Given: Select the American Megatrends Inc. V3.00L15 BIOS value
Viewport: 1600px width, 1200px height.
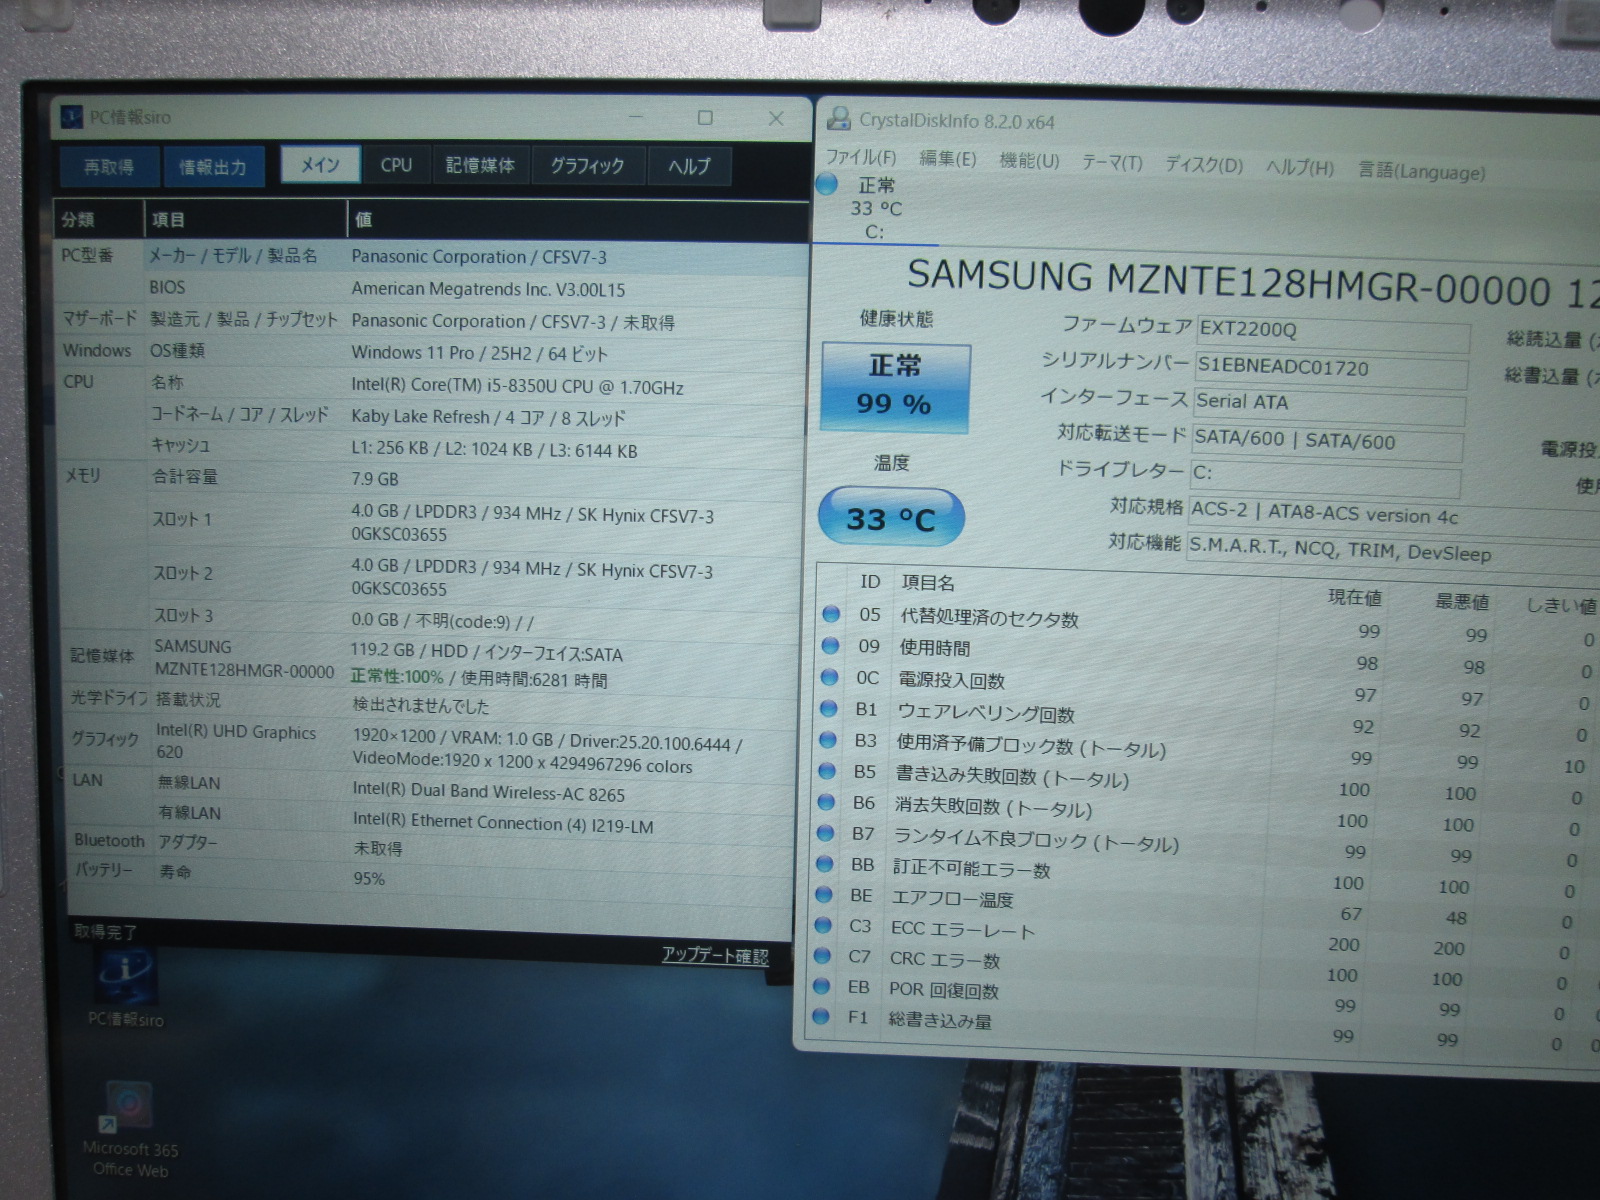Looking at the screenshot, I should point(488,289).
